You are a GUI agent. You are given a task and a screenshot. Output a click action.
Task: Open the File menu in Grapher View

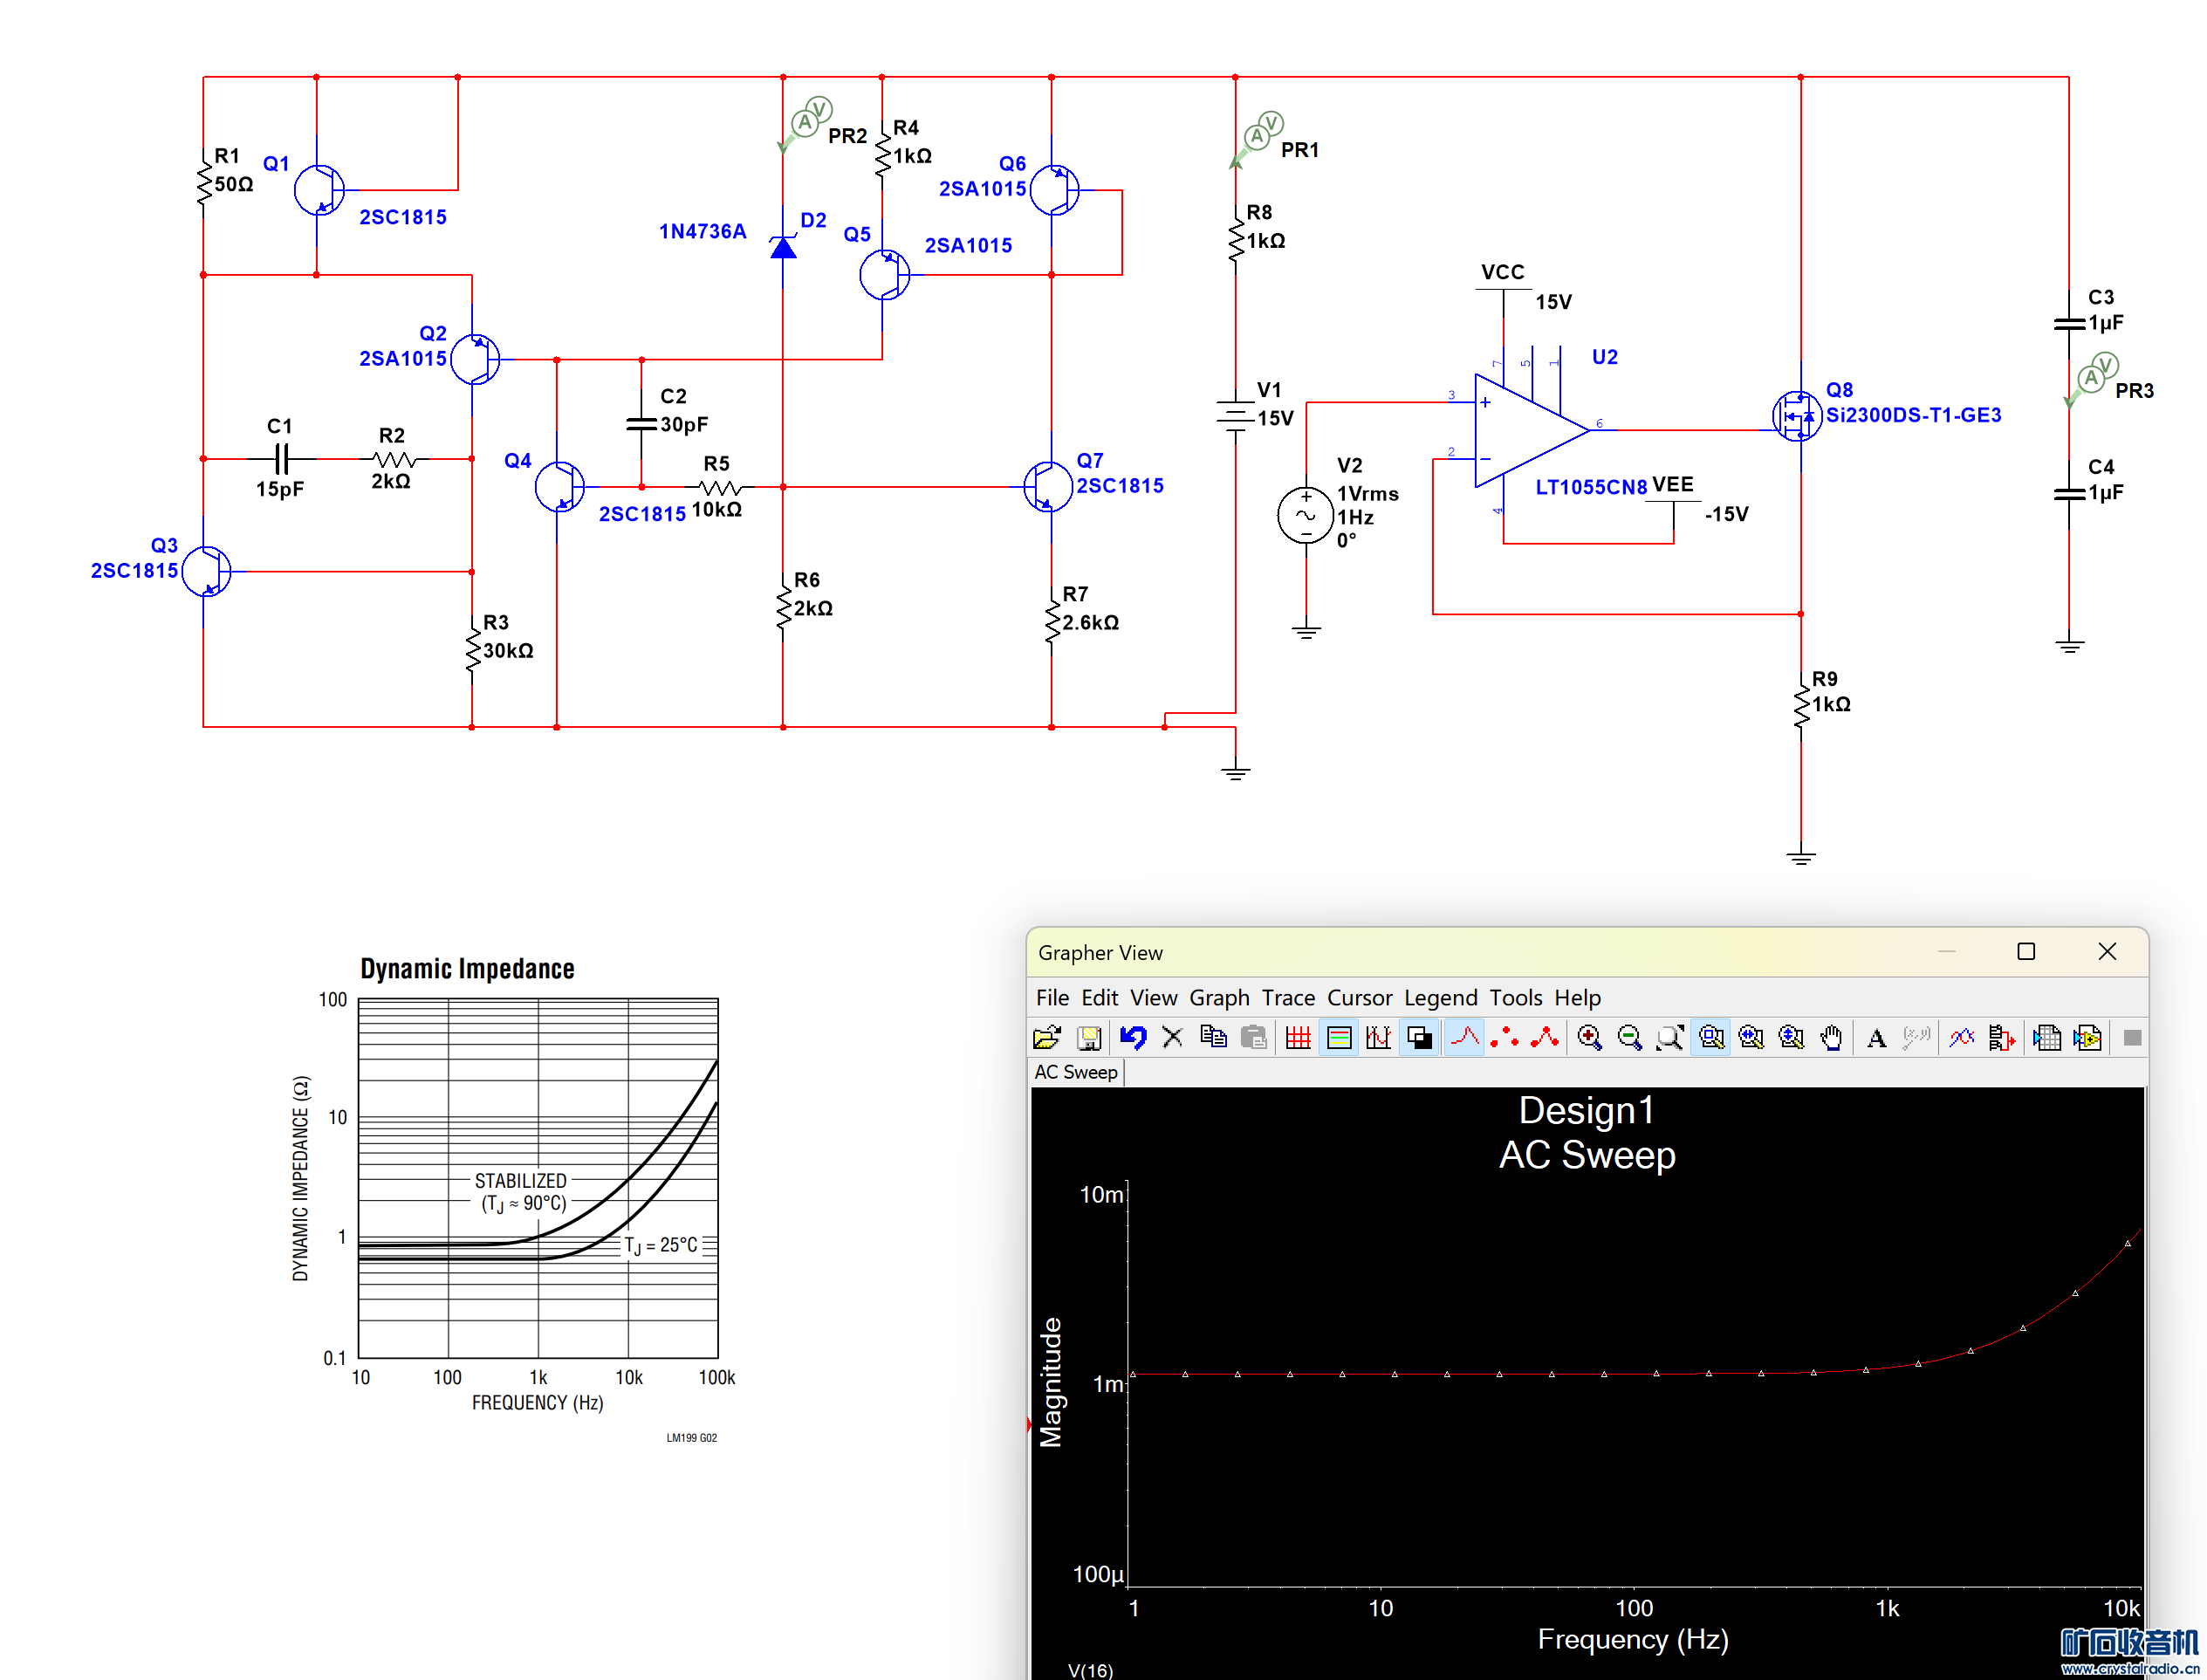click(x=1052, y=997)
